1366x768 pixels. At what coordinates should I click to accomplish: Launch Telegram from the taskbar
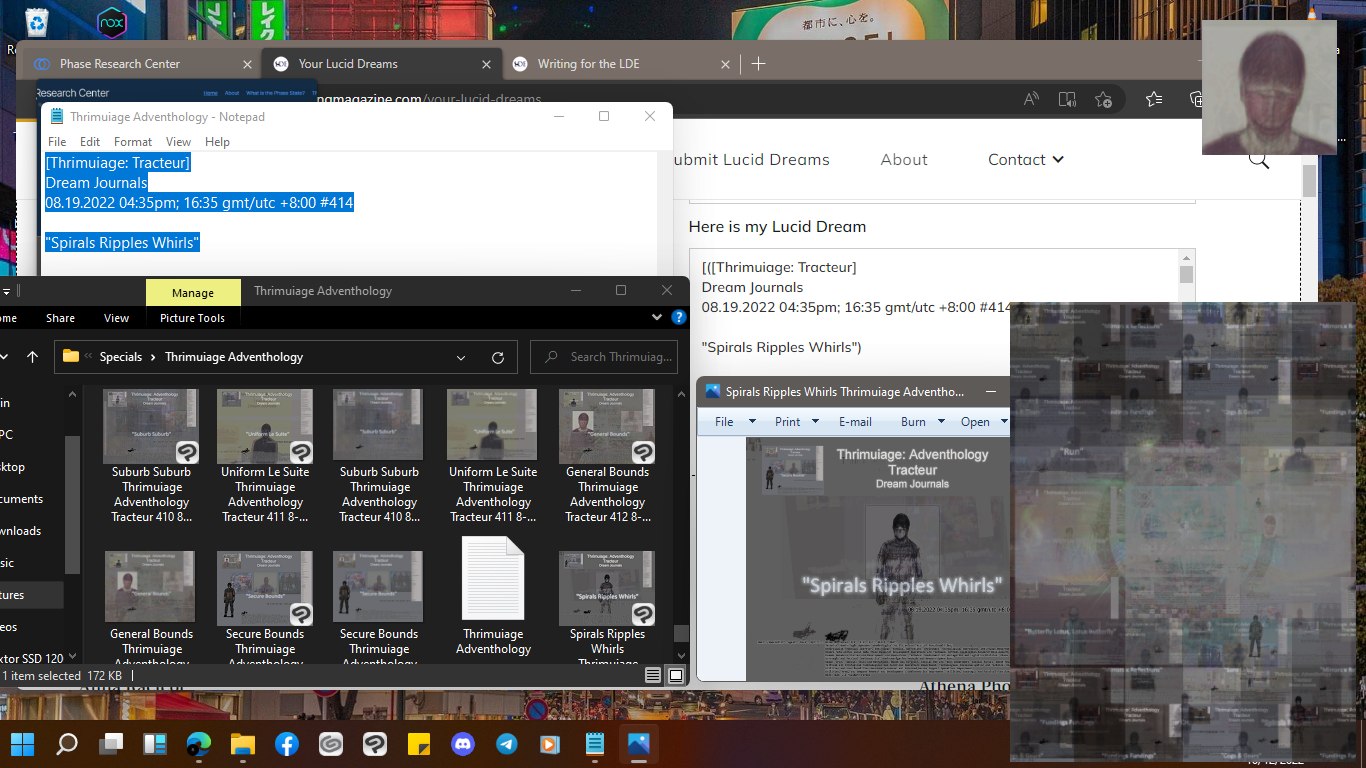coord(507,744)
